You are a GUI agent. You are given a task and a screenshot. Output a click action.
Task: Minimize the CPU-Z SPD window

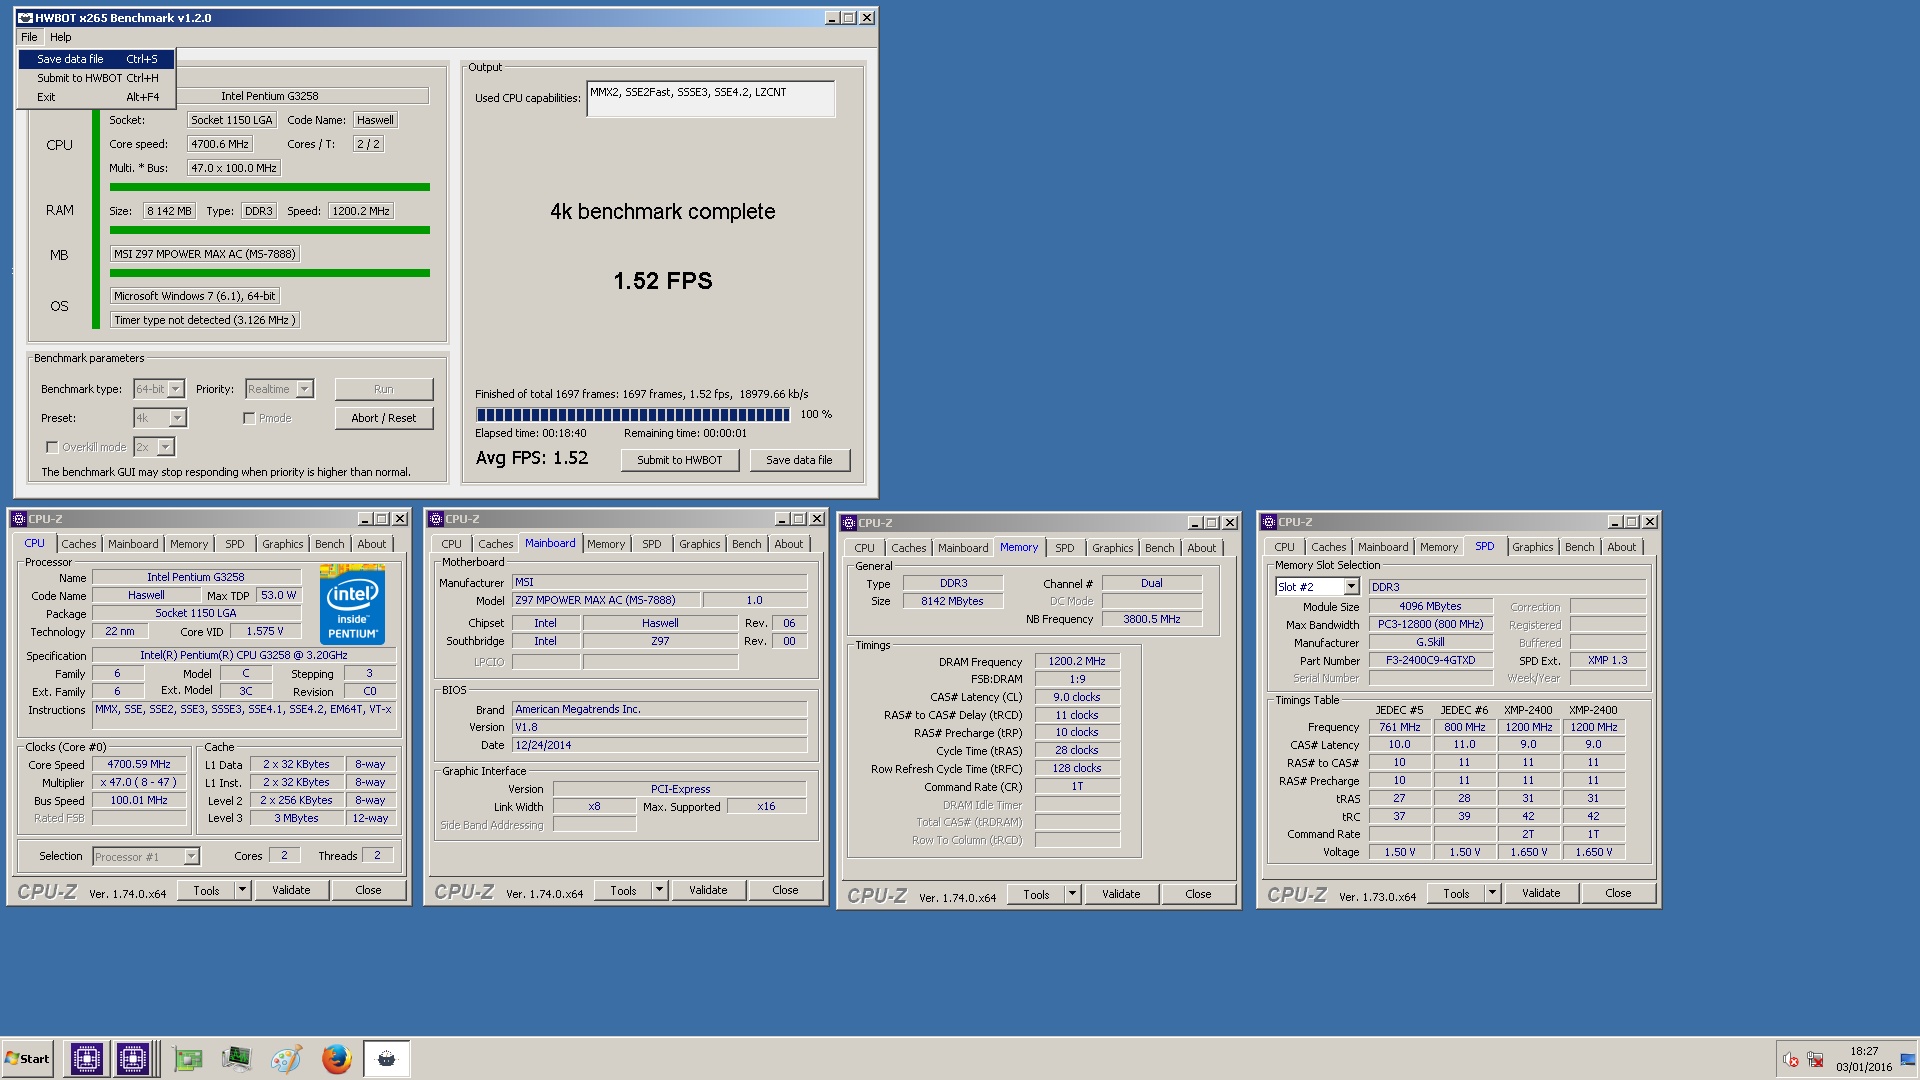point(1614,522)
